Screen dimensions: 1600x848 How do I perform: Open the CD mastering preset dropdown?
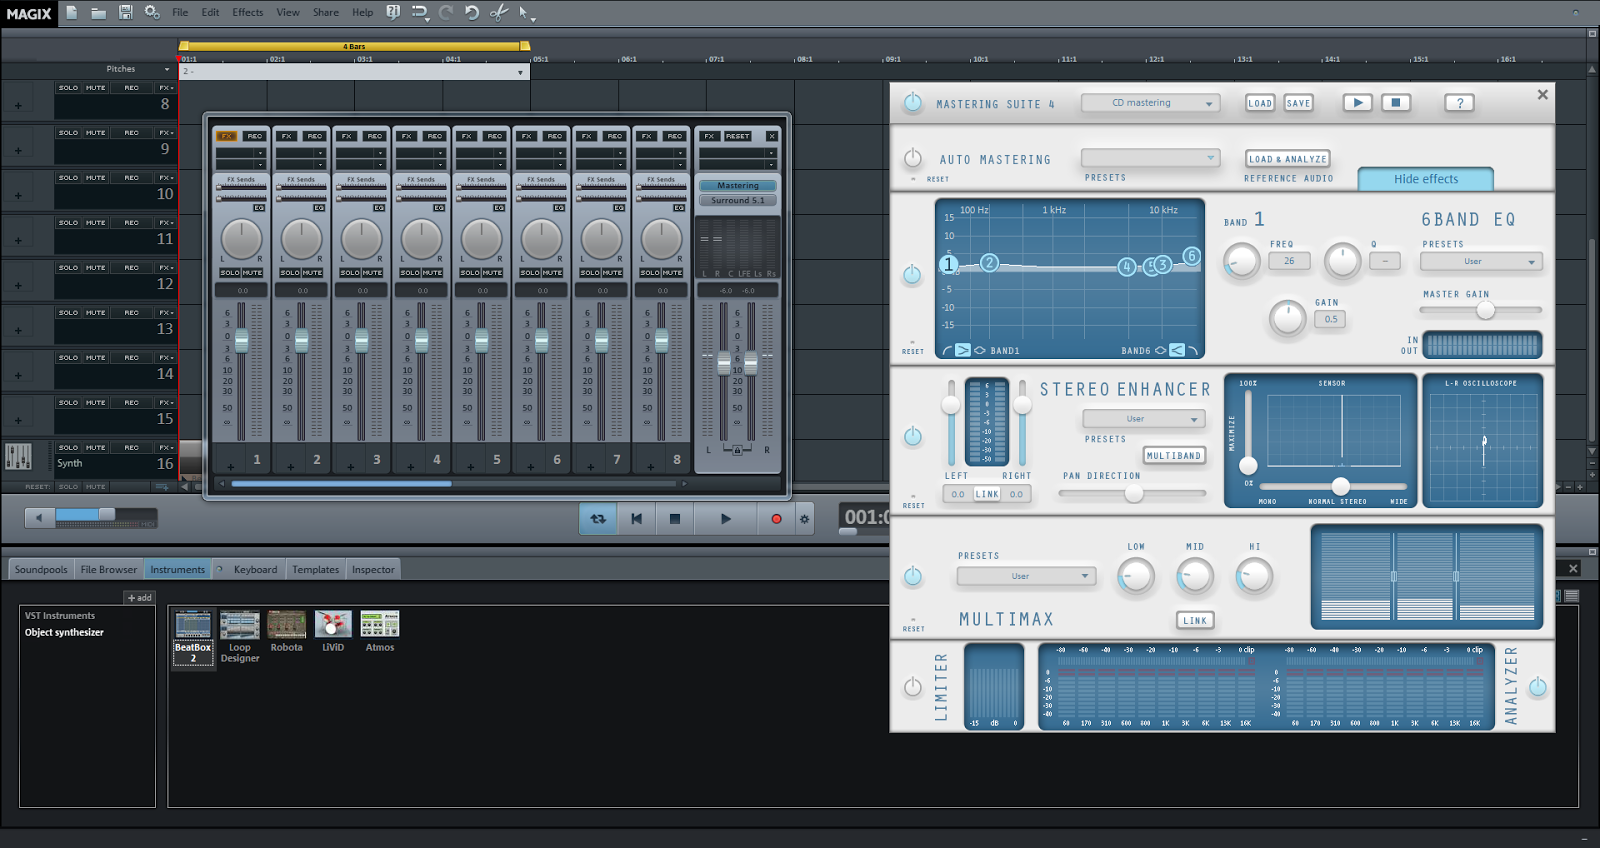1150,103
